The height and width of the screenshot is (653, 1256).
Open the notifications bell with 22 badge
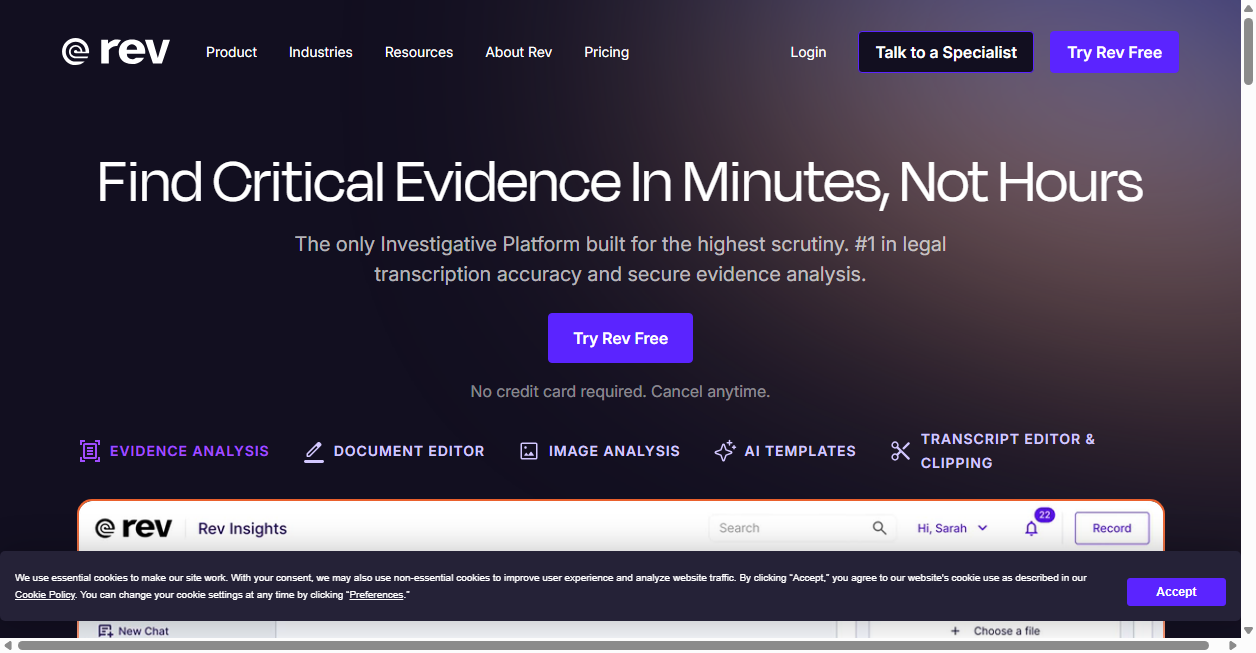click(x=1032, y=528)
